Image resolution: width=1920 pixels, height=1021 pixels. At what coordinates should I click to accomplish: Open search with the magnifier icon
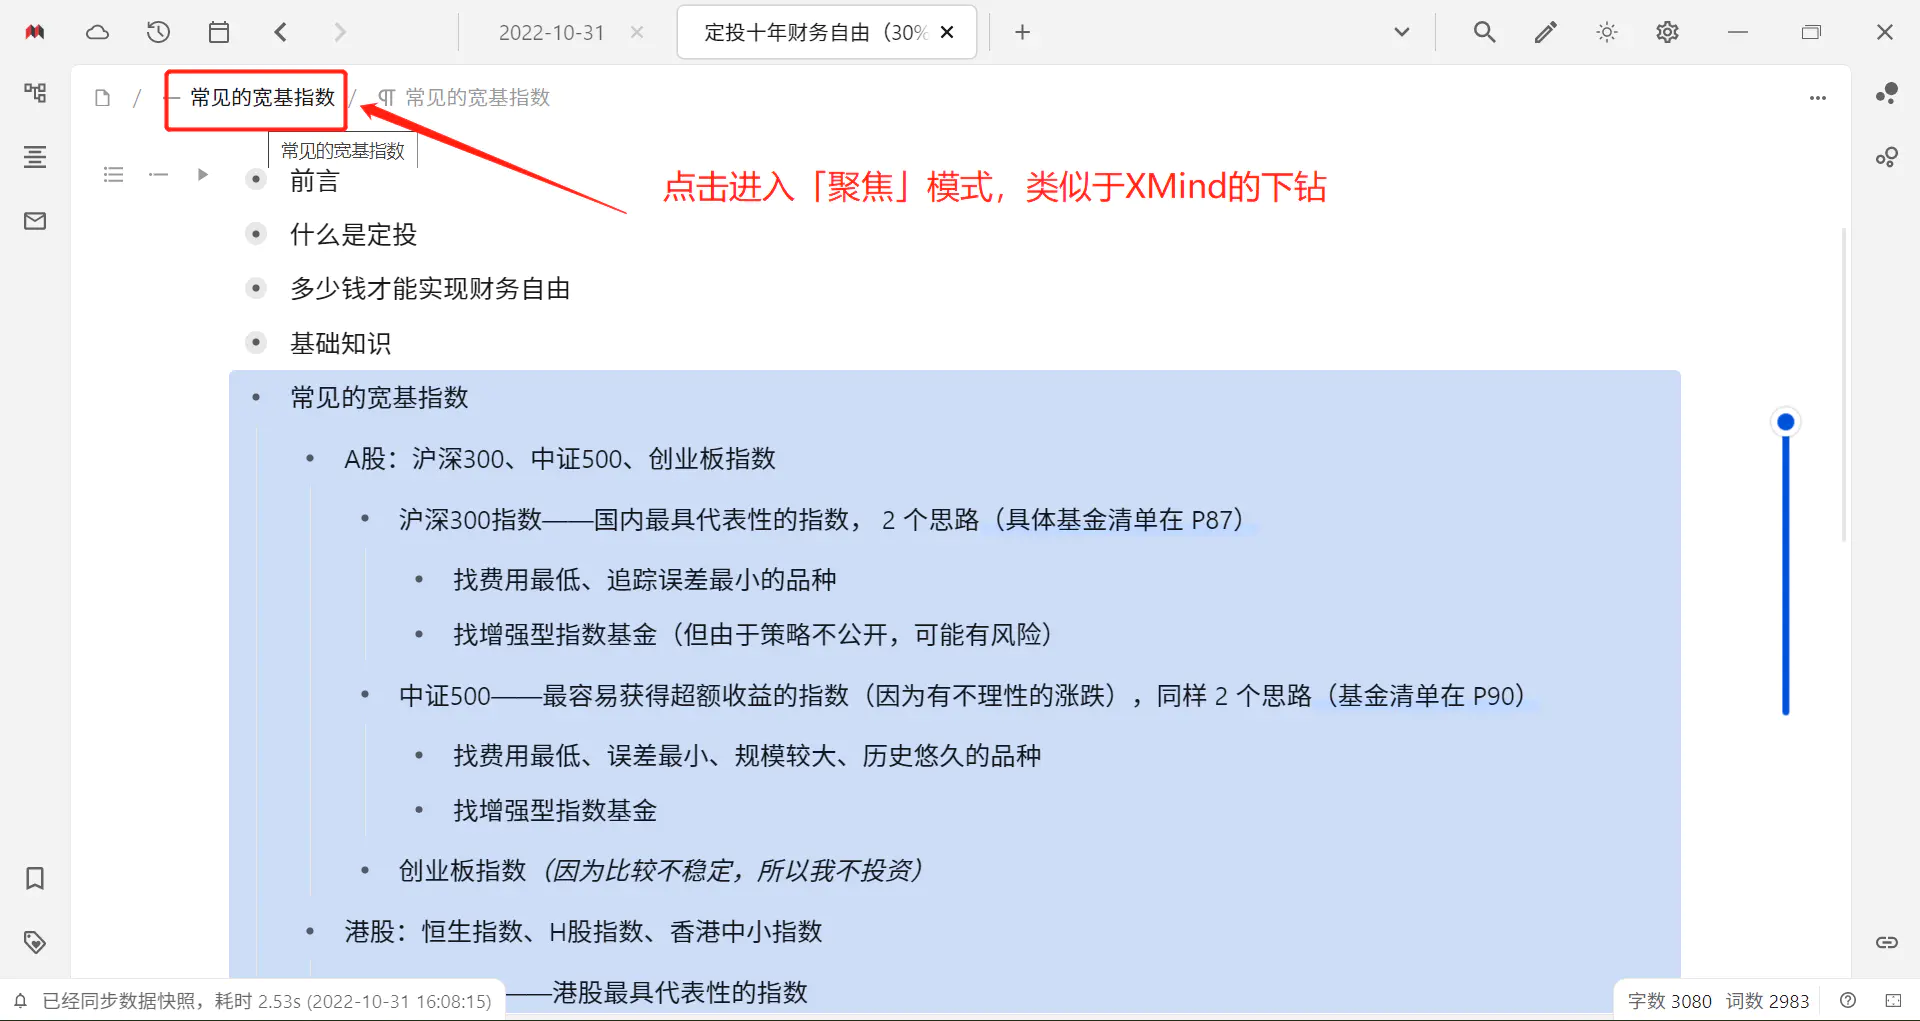coord(1484,31)
